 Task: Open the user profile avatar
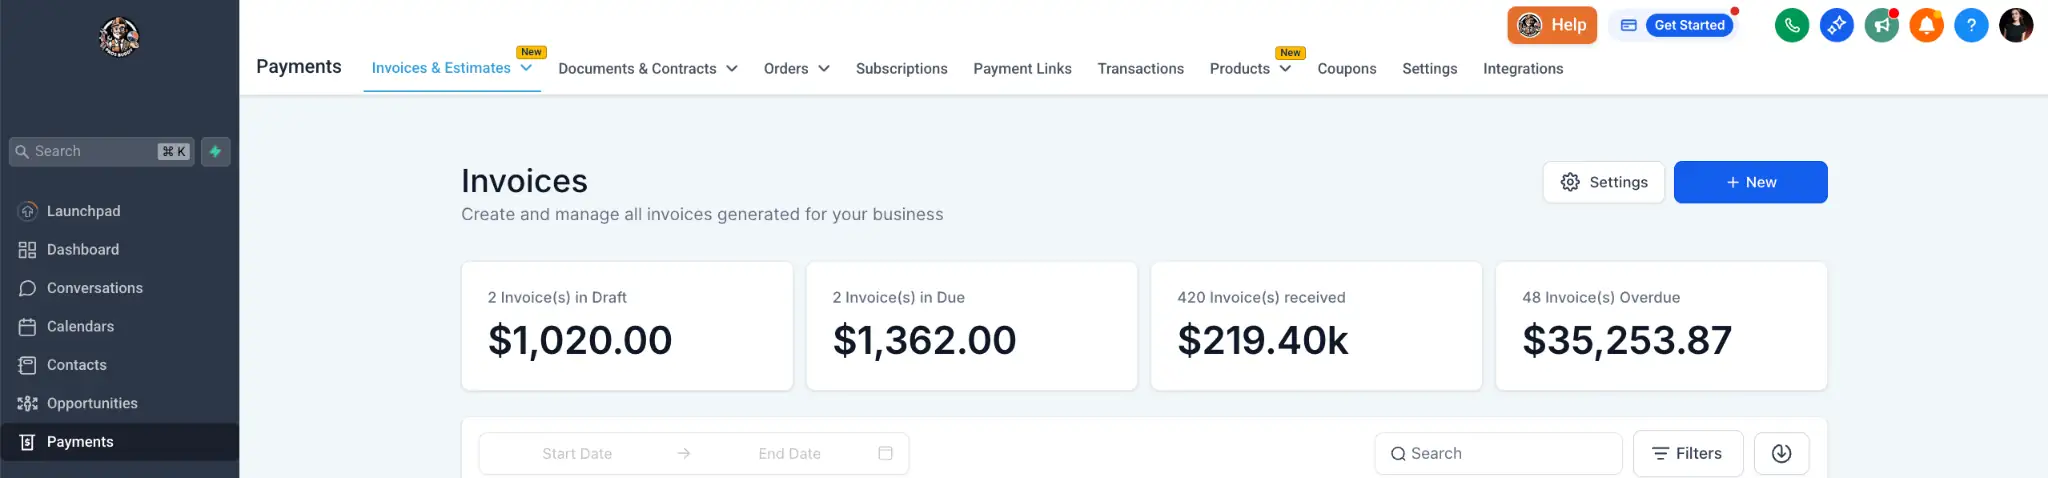point(2016,25)
